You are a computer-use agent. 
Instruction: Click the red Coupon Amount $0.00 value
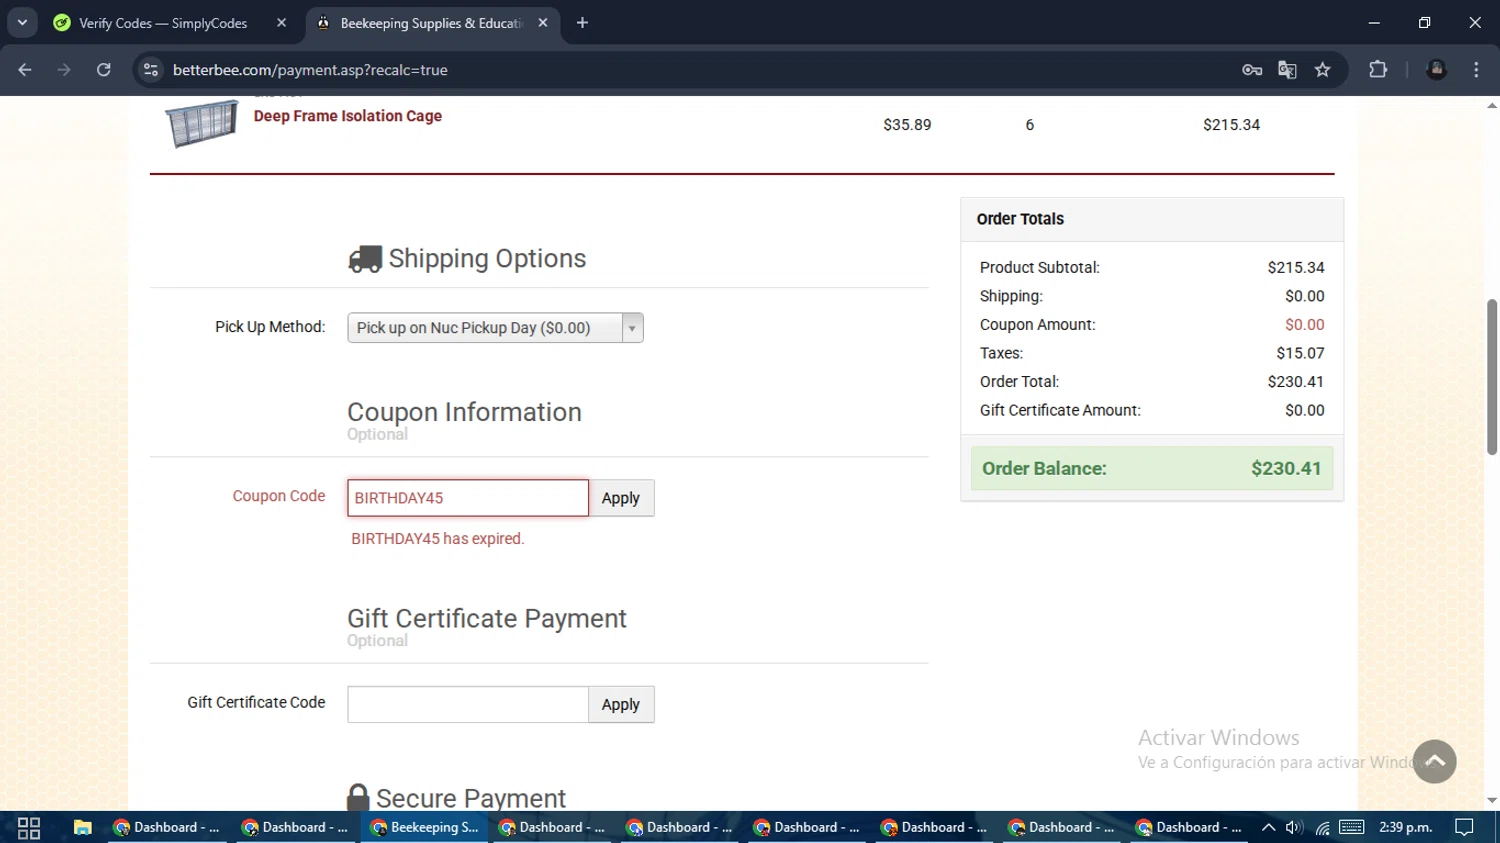(1304, 325)
